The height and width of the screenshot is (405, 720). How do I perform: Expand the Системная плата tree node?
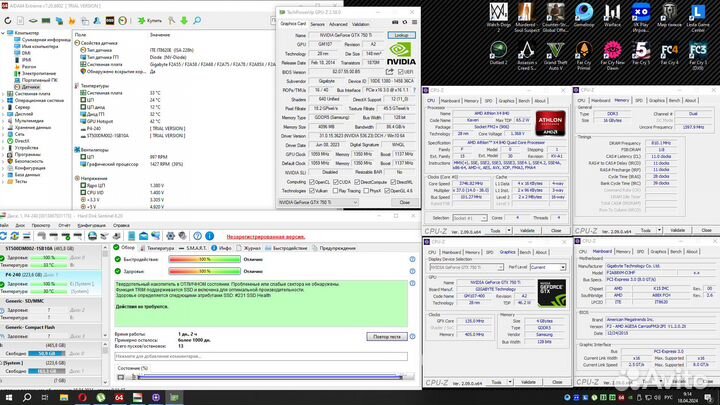[4, 94]
